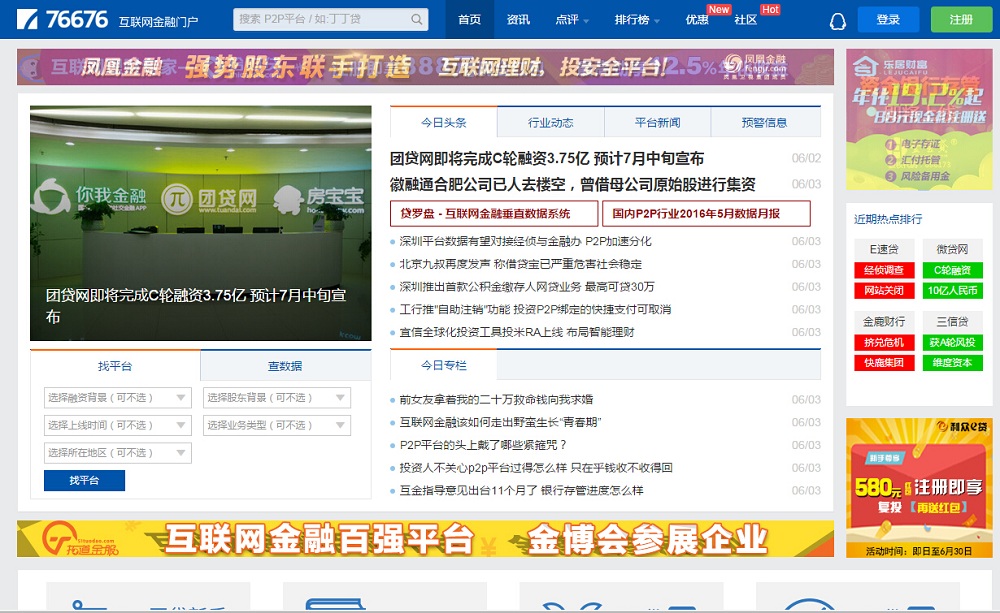Select the 今日专栏 tab
The height and width of the screenshot is (613, 1000).
pos(443,366)
